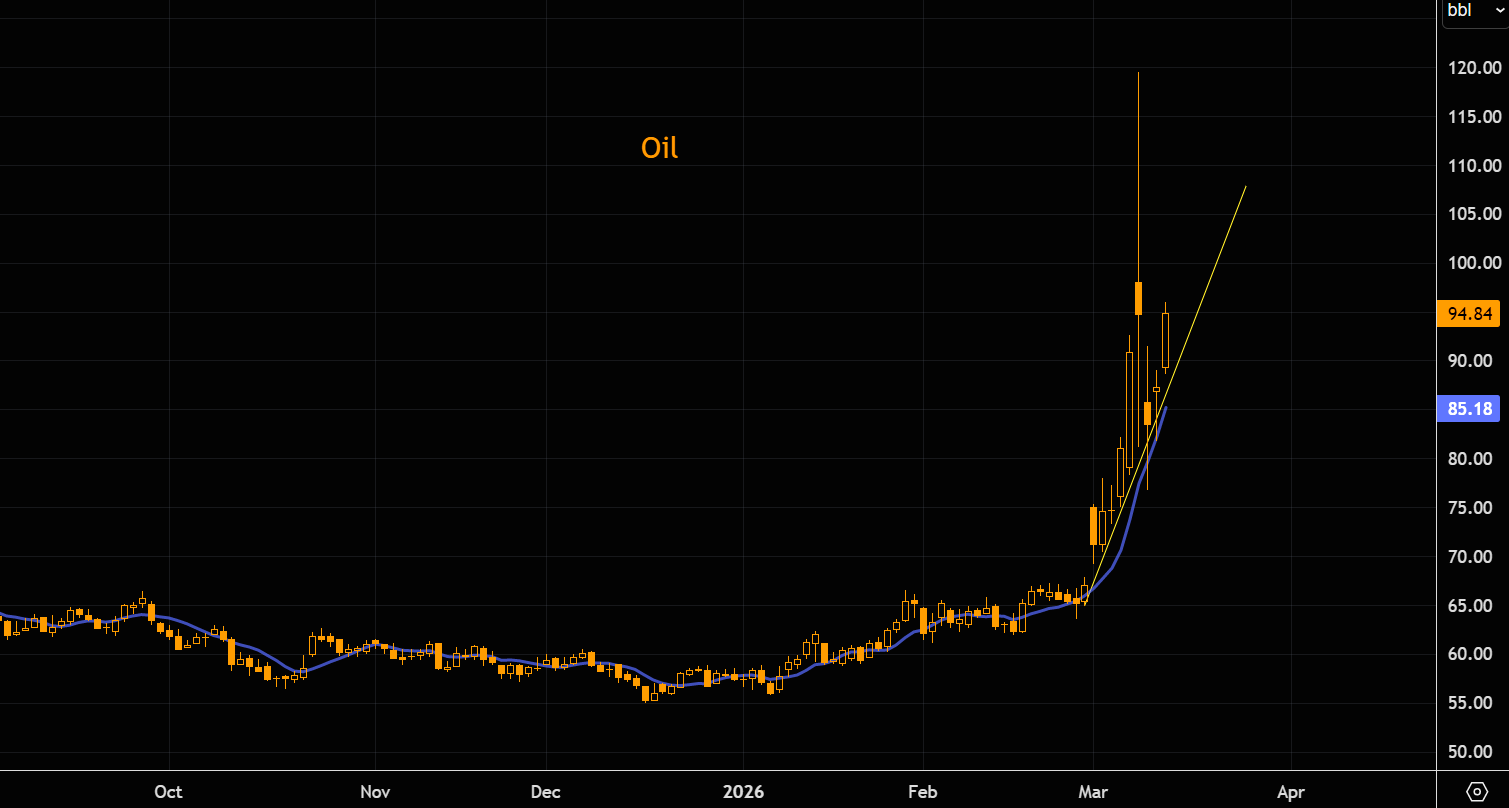The width and height of the screenshot is (1509, 808).
Task: Click the 2026 label on time axis
Action: tap(743, 792)
